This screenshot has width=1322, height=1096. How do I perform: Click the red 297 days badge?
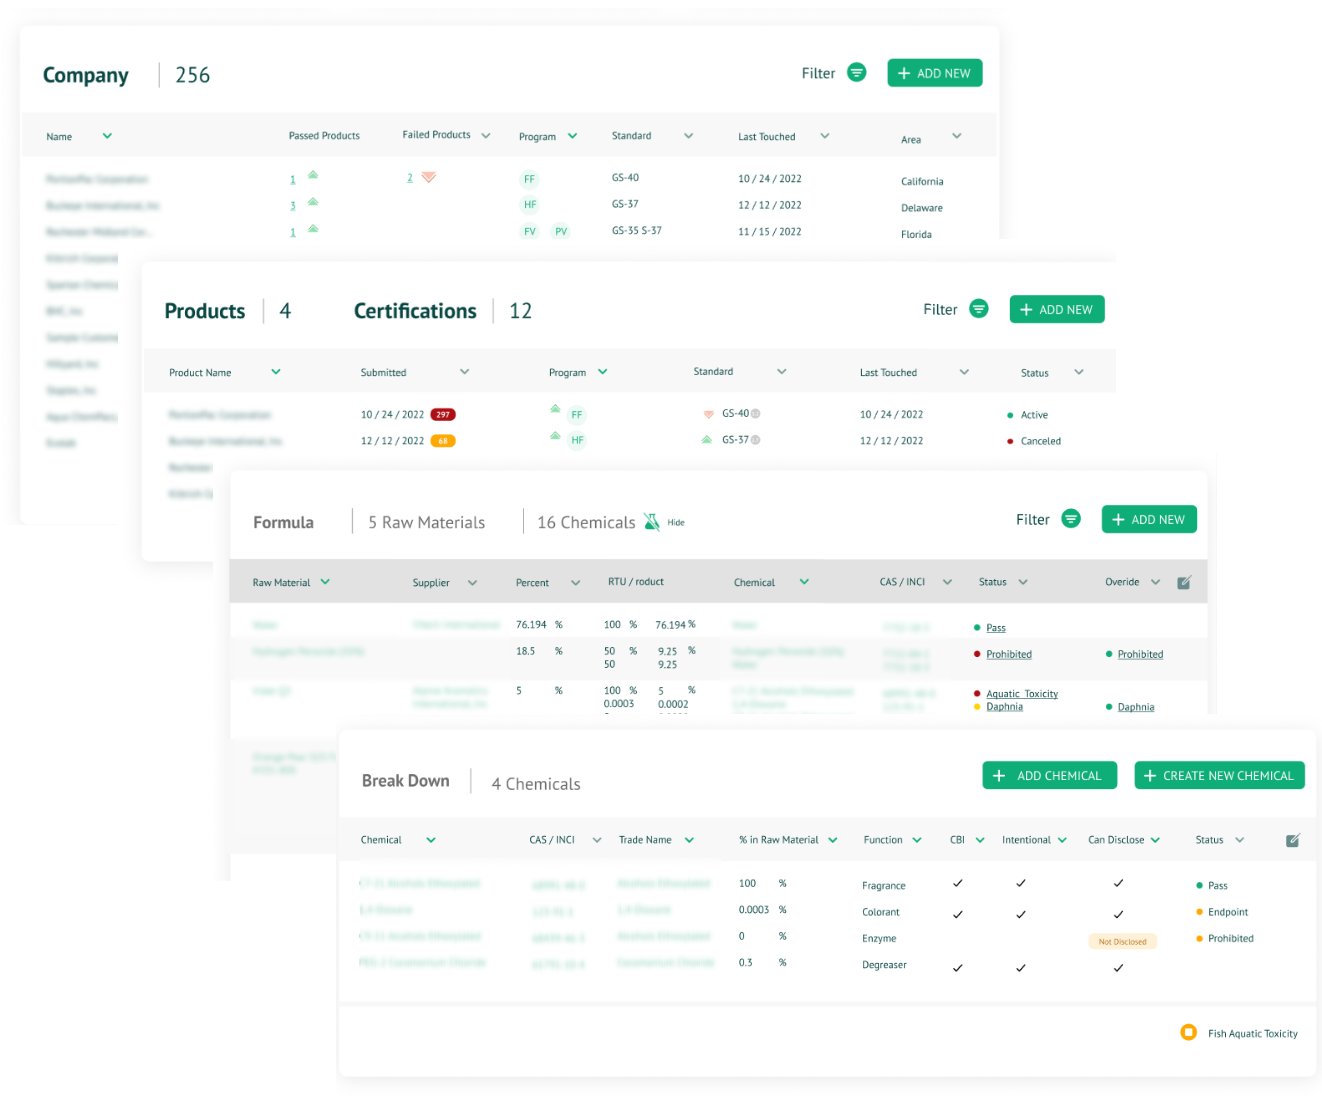[x=443, y=414]
